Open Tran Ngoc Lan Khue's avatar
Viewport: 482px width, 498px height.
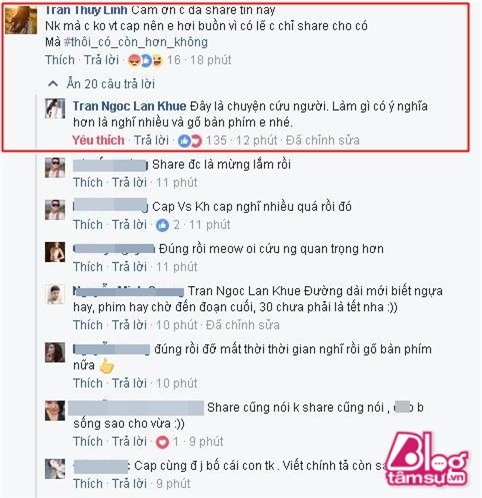click(55, 108)
